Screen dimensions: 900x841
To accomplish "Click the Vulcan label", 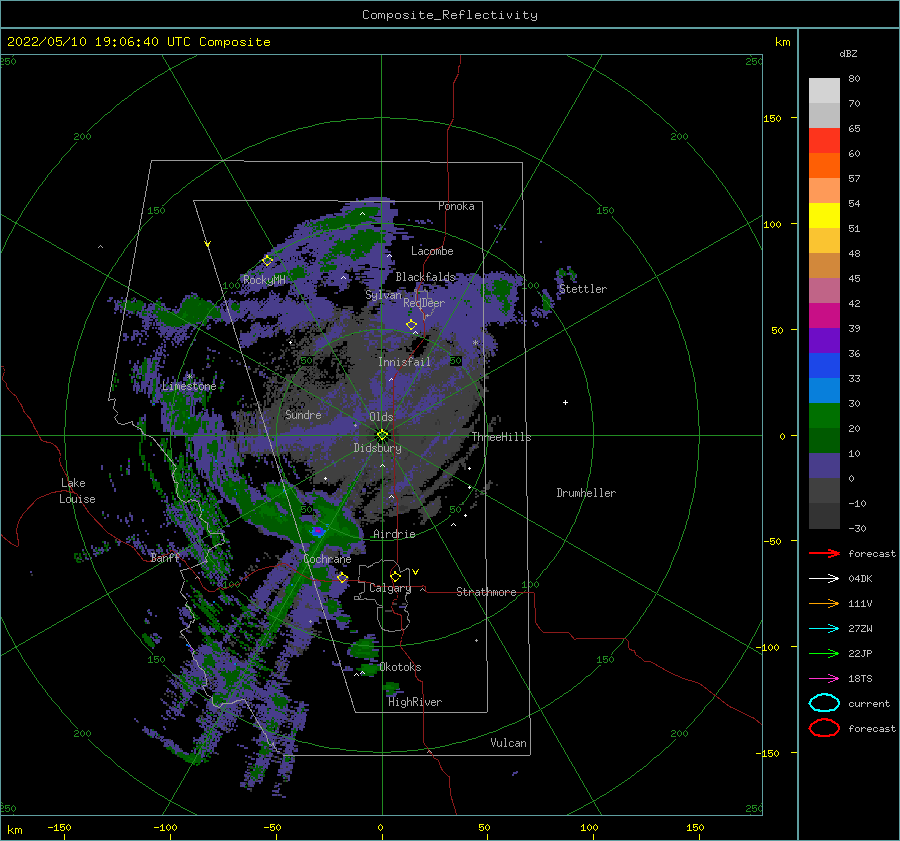I will [x=508, y=743].
